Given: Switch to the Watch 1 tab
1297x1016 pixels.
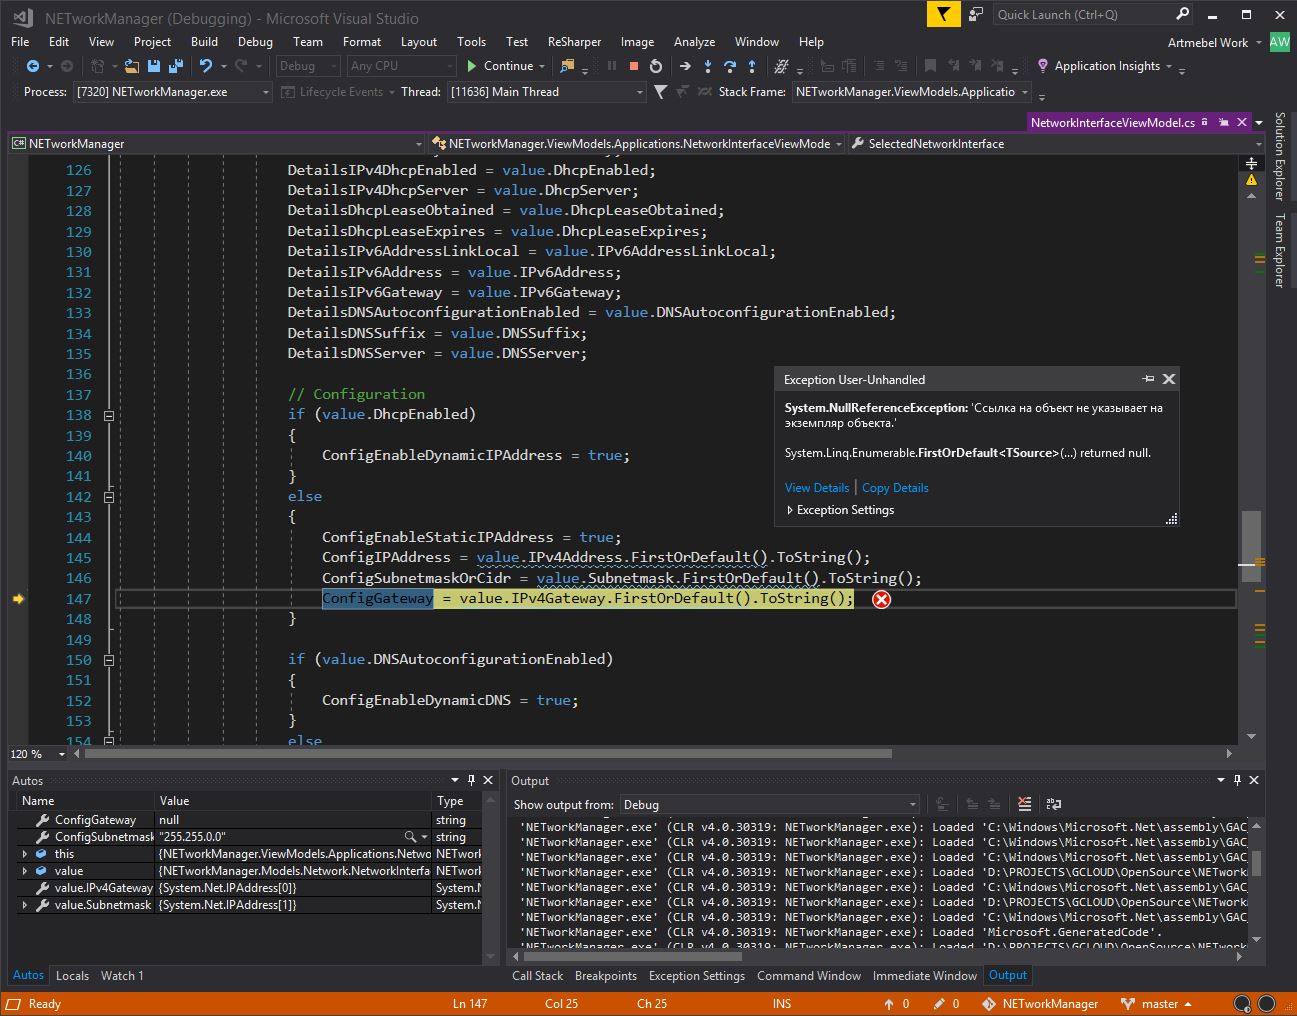Looking at the screenshot, I should coord(122,976).
